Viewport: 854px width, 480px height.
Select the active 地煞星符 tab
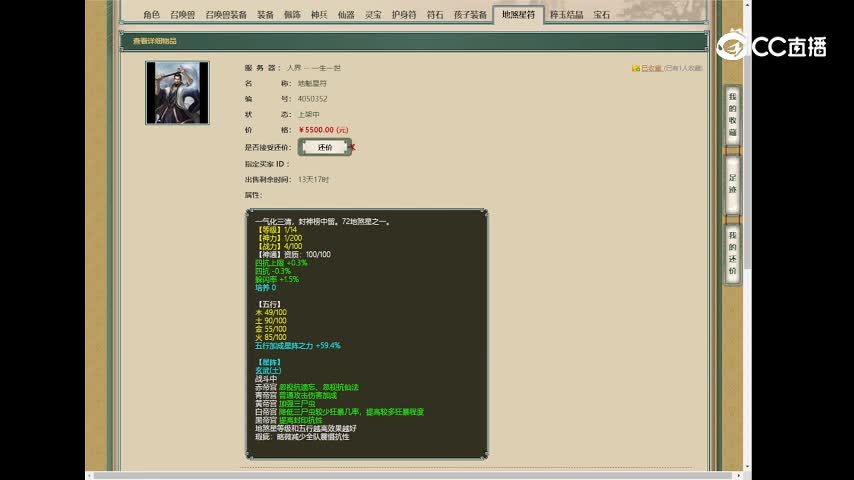(x=518, y=15)
